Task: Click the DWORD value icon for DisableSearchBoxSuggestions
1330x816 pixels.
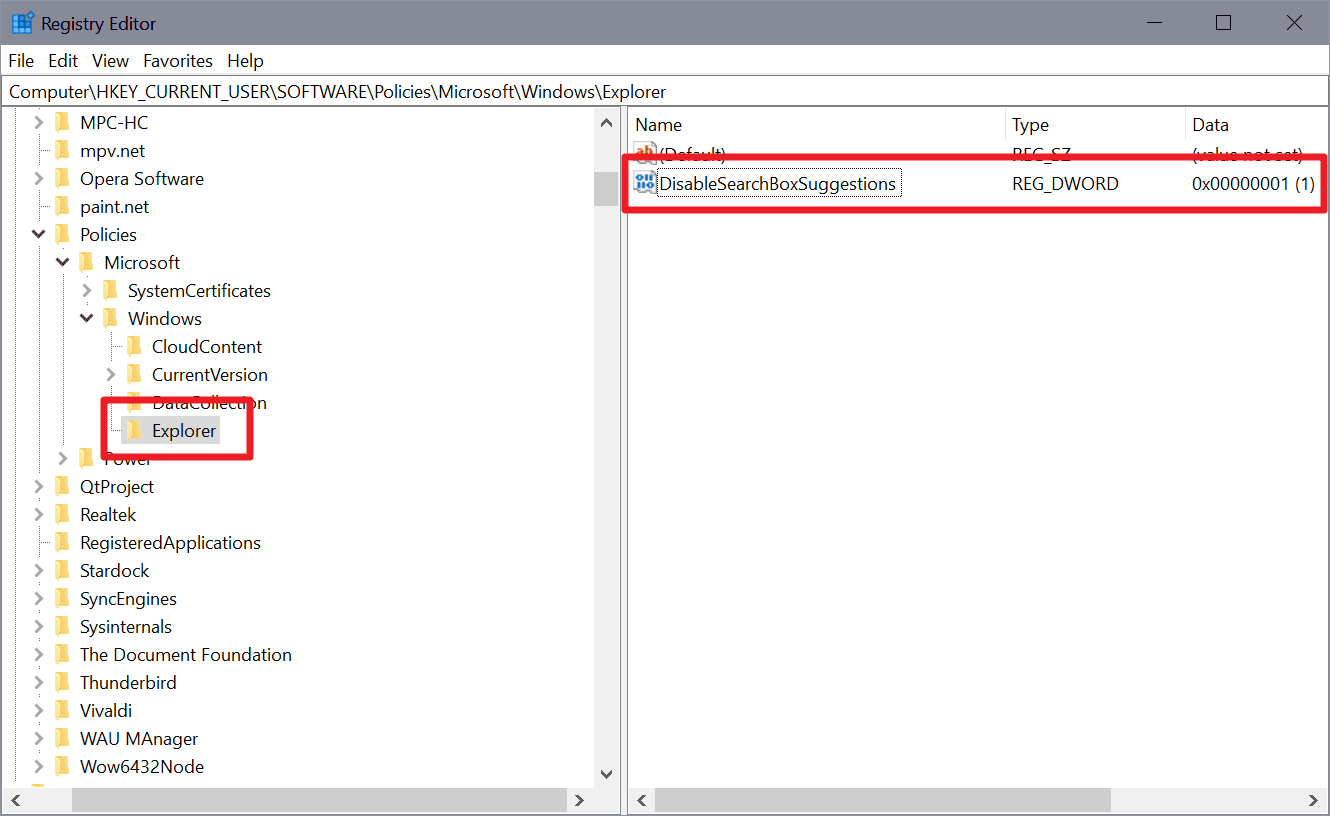Action: click(645, 183)
